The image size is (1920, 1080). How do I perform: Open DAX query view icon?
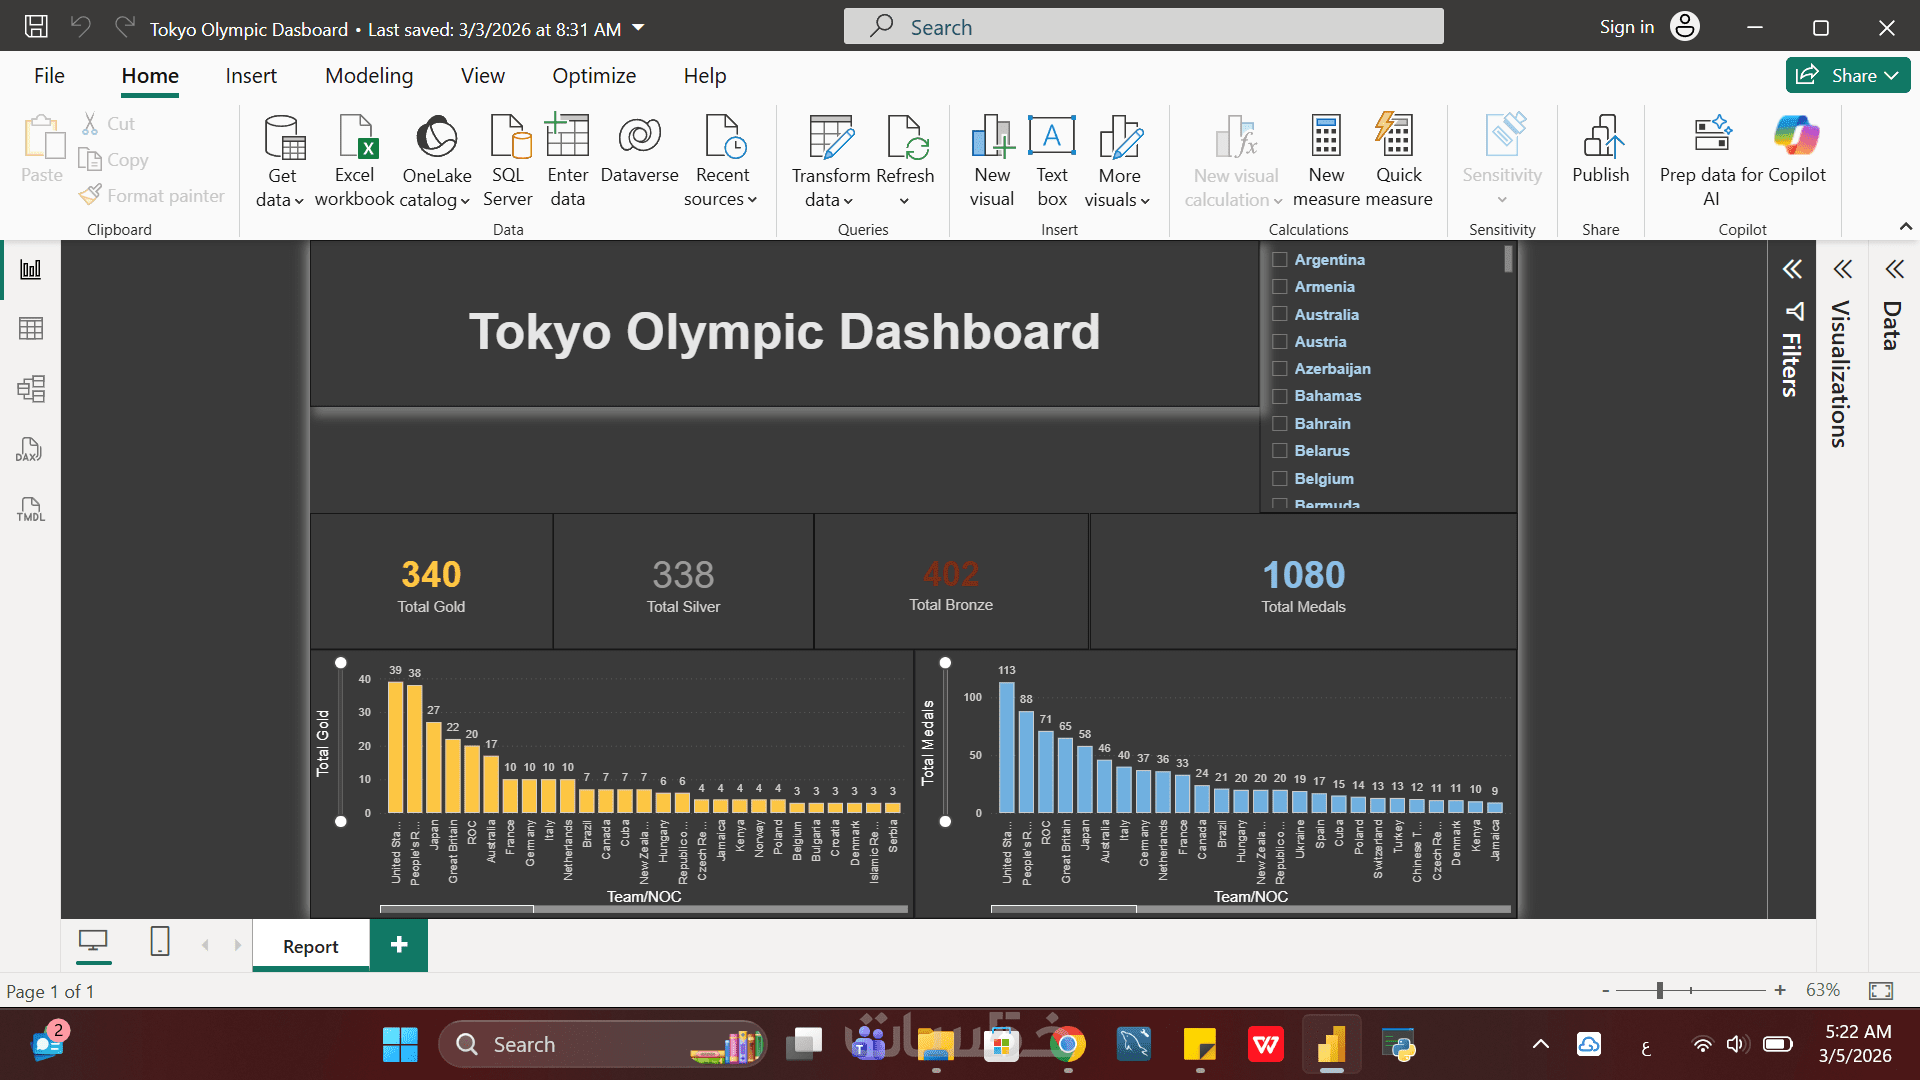coord(31,449)
